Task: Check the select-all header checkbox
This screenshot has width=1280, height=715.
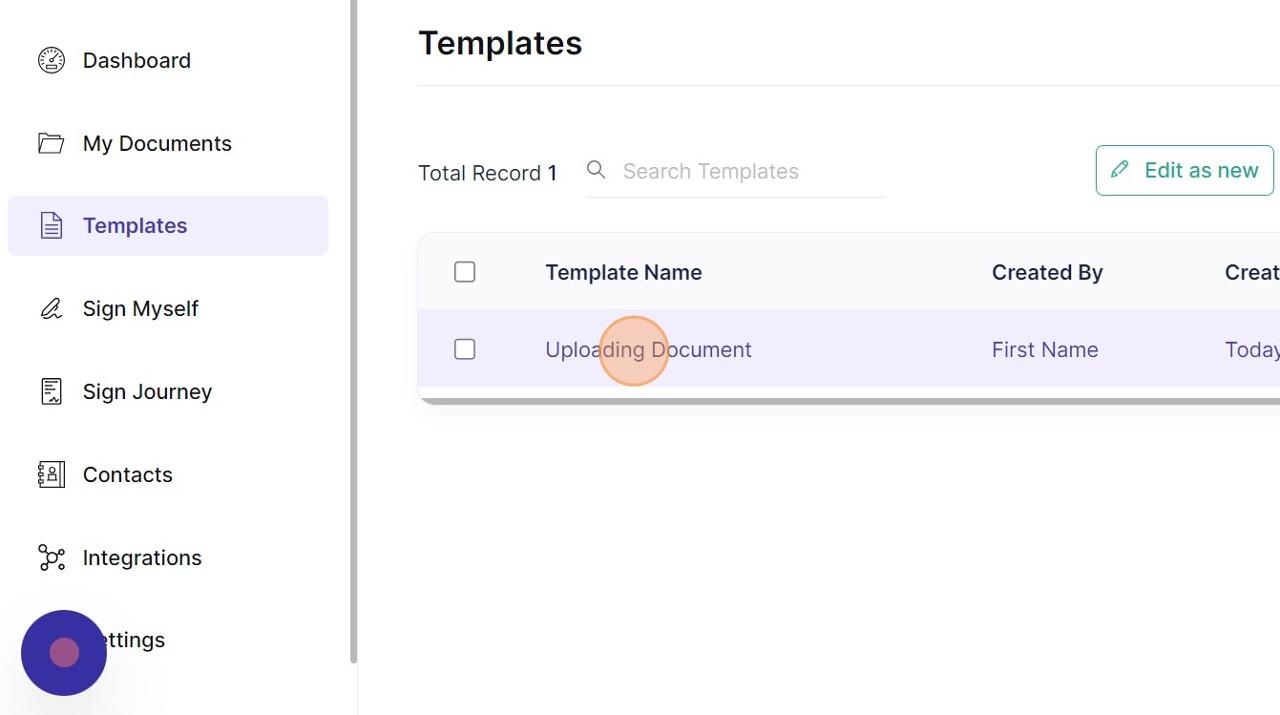Action: pos(464,272)
